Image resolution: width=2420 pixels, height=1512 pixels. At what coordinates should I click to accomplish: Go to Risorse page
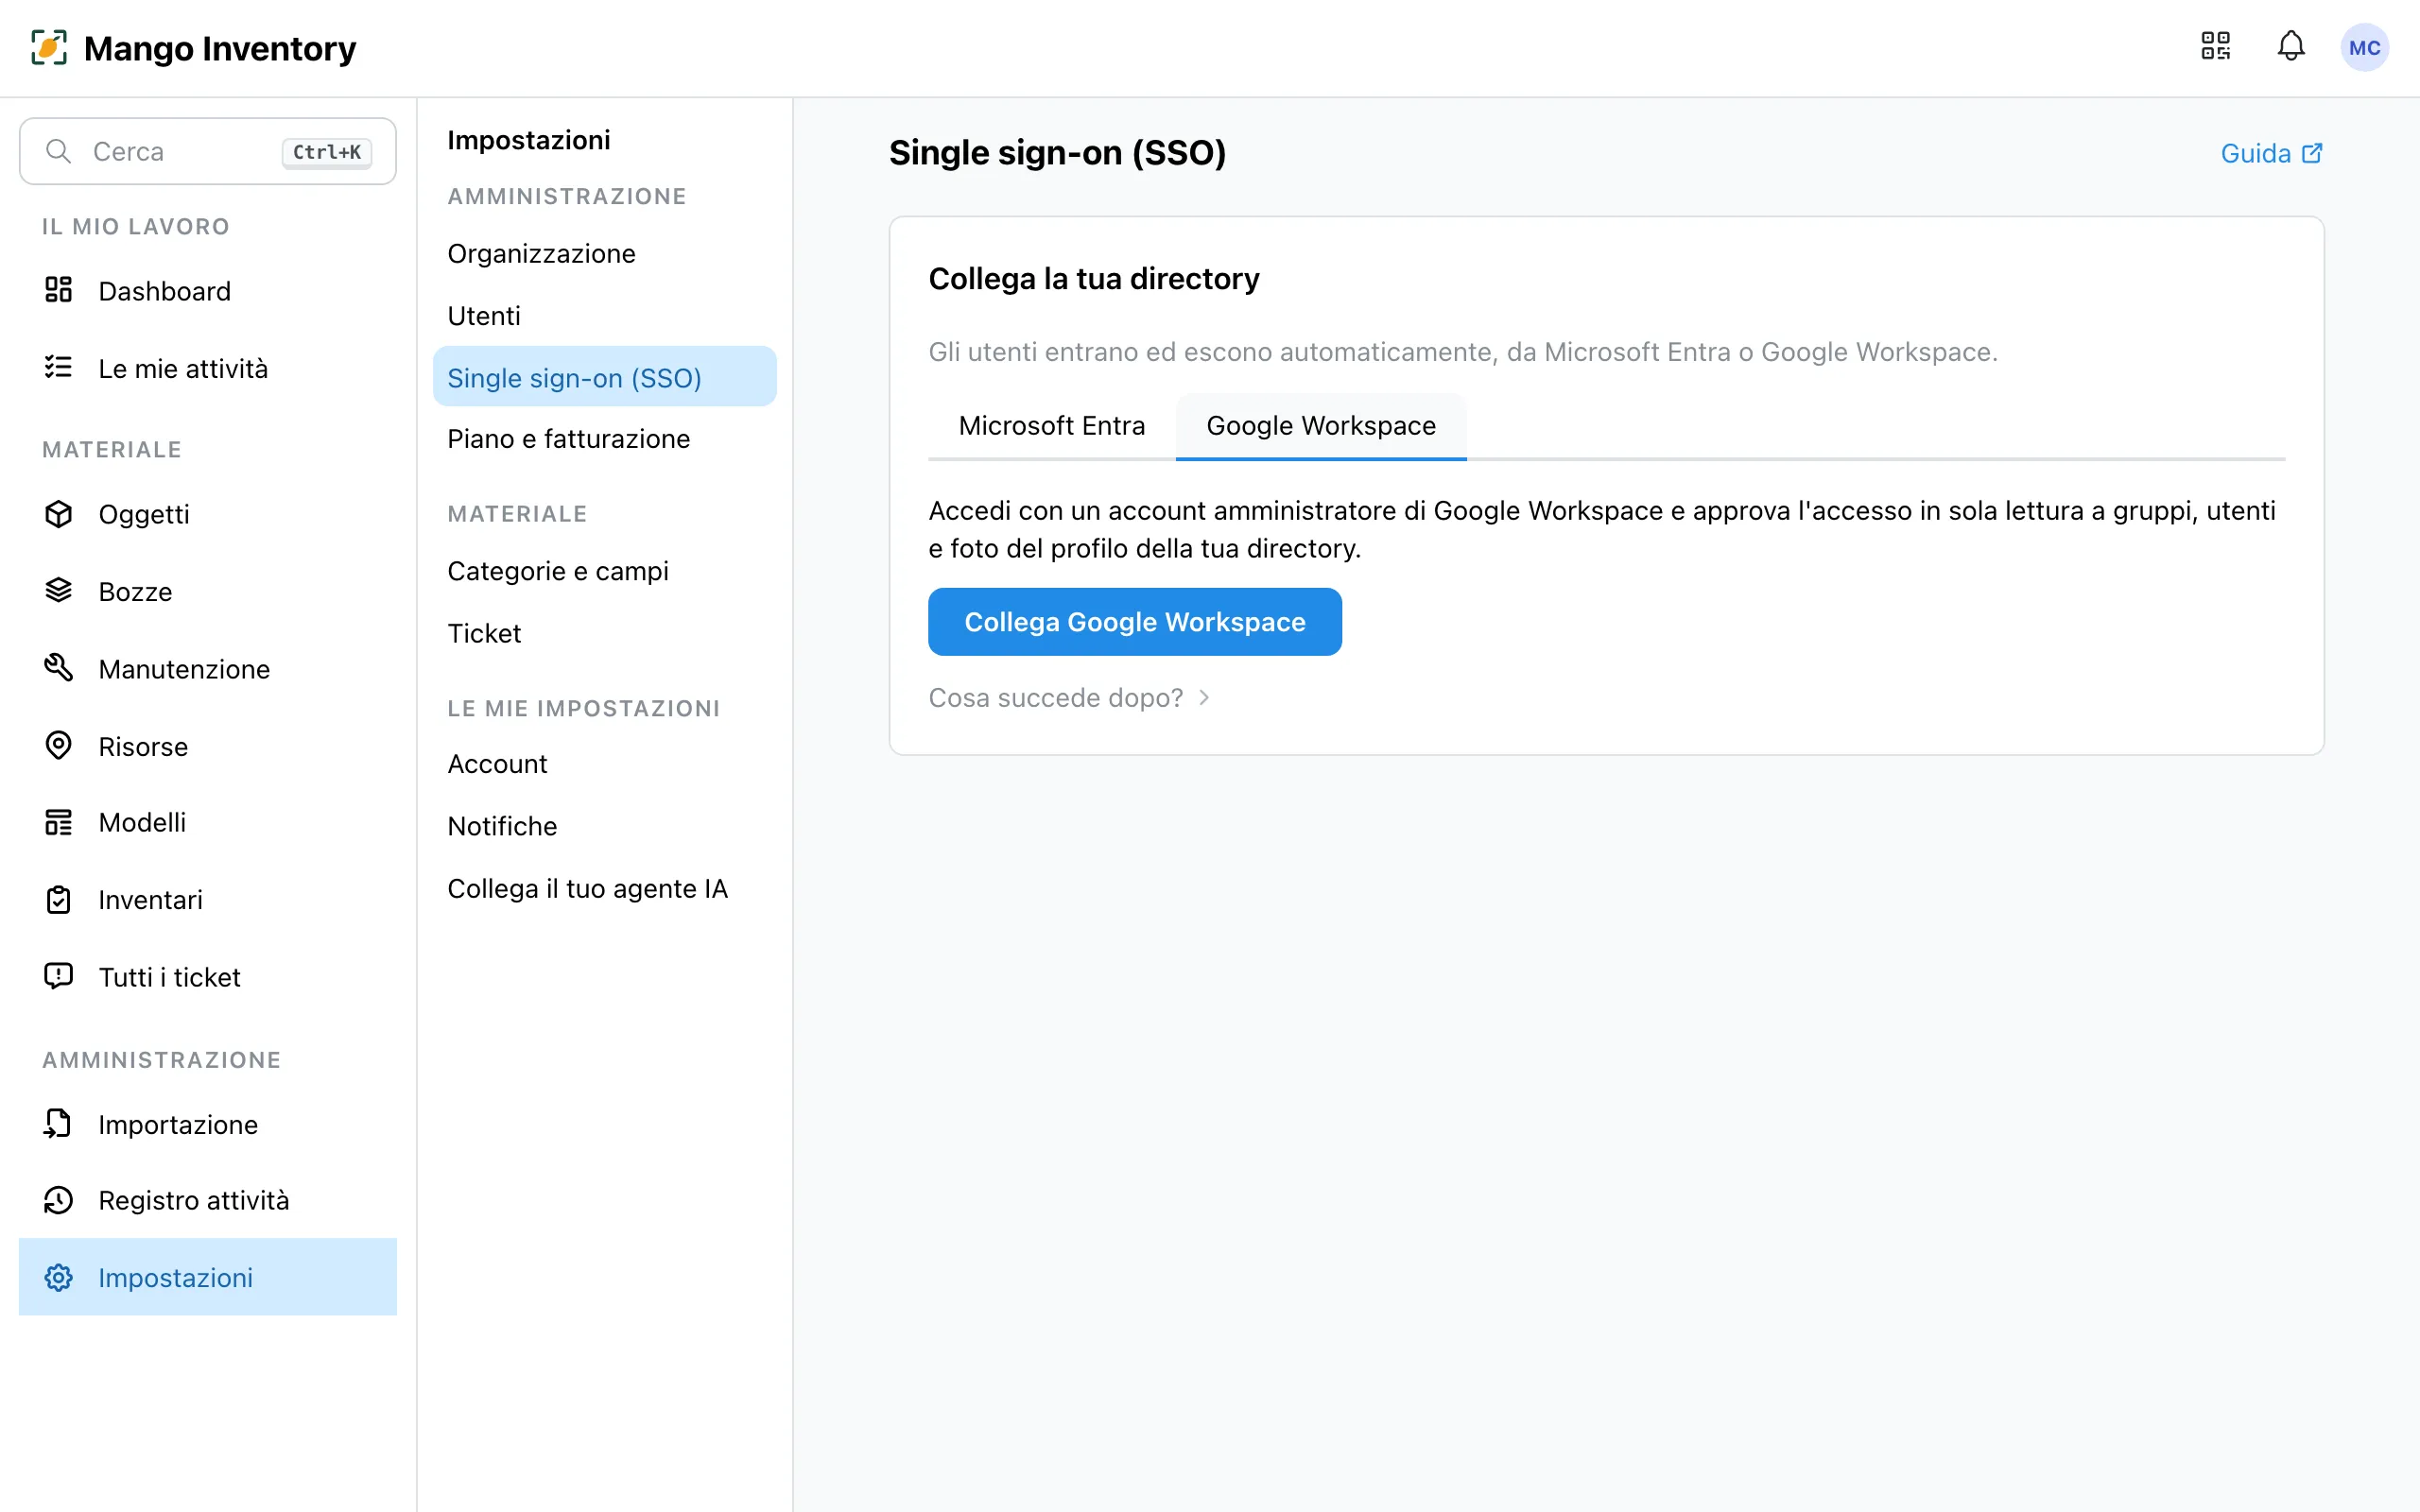(x=208, y=746)
